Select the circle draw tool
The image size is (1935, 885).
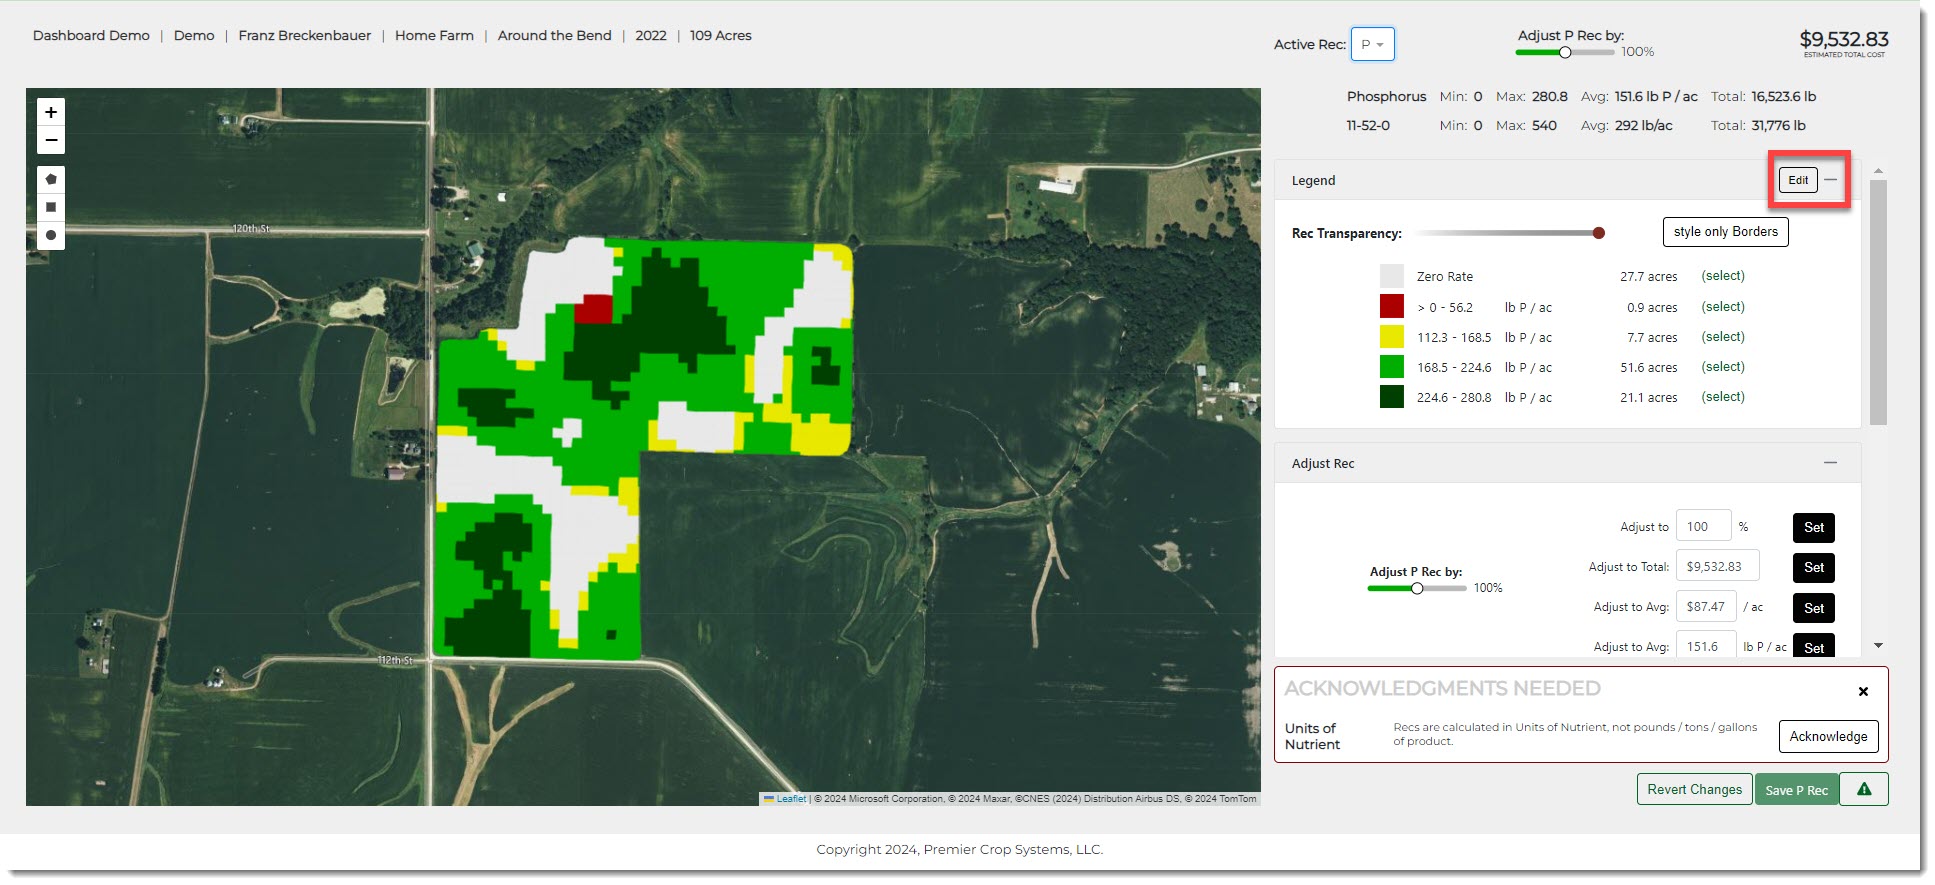pyautogui.click(x=51, y=236)
